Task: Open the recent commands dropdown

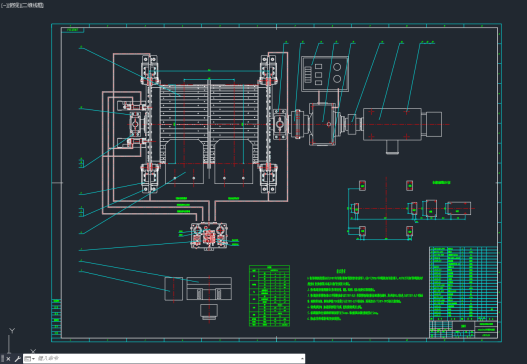Action: pyautogui.click(x=30, y=359)
